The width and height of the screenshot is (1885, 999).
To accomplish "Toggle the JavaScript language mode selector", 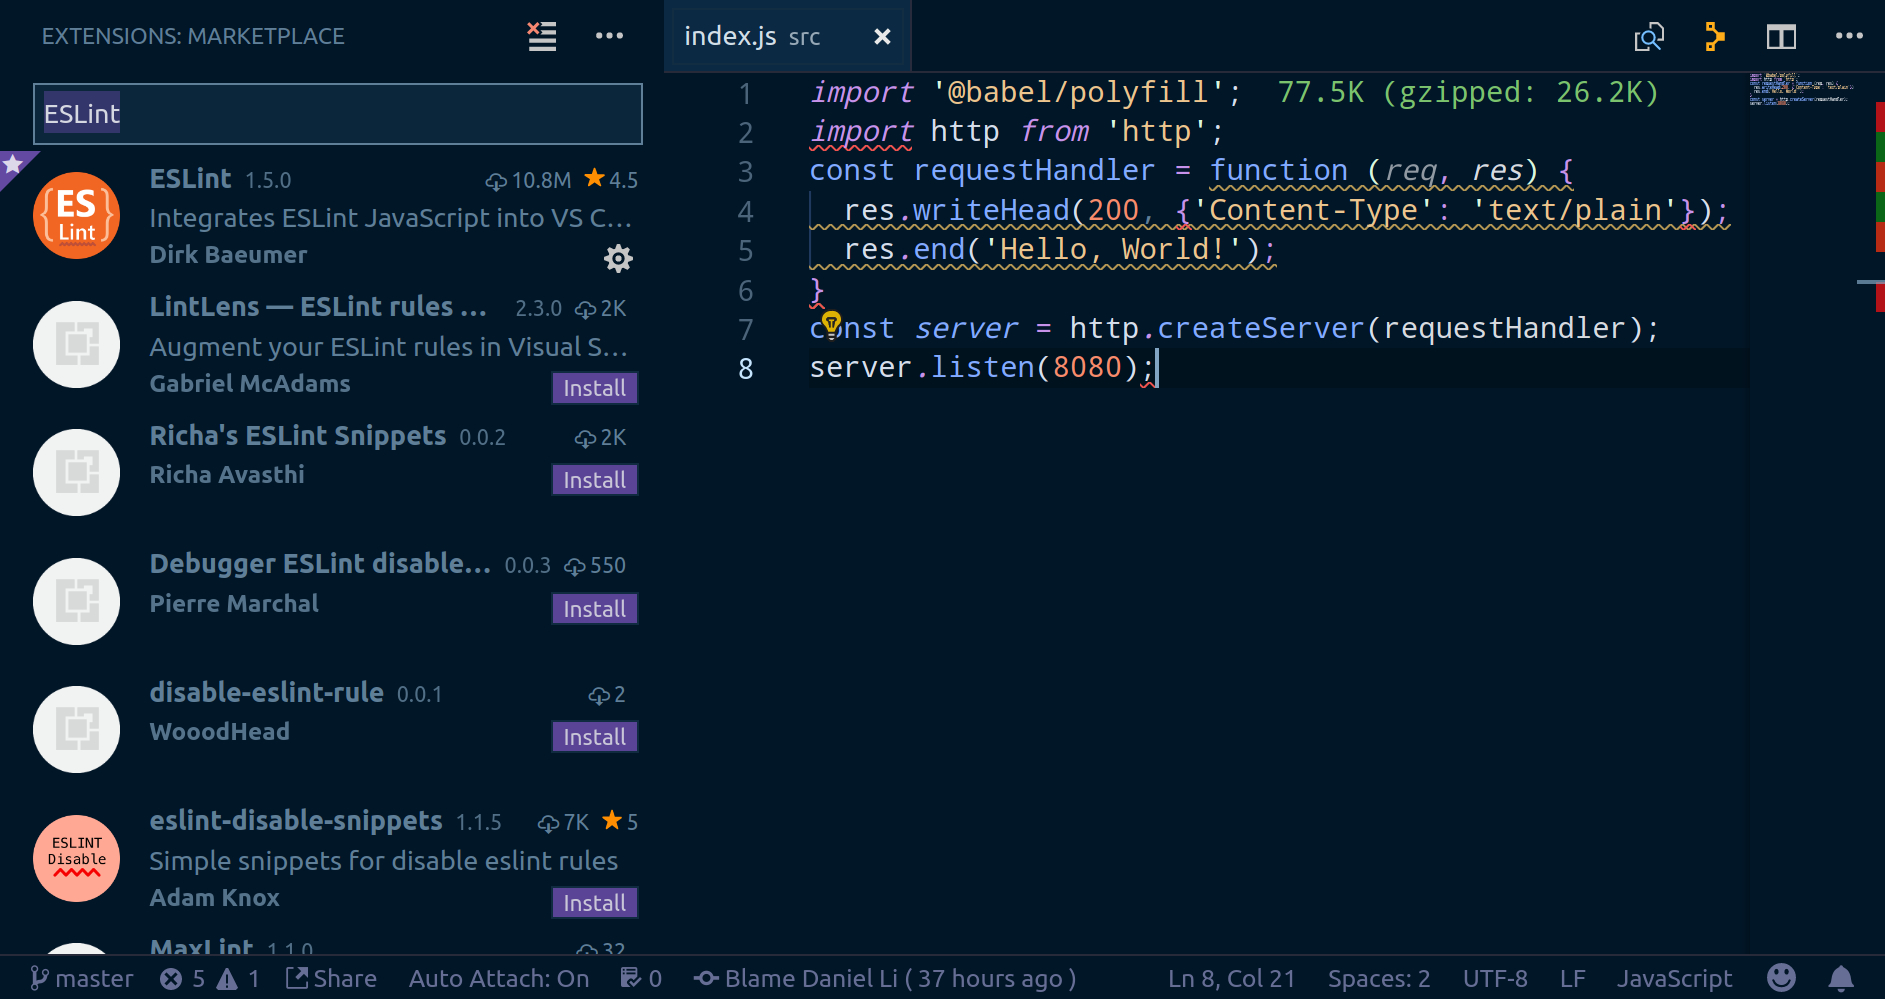I will pos(1674,978).
